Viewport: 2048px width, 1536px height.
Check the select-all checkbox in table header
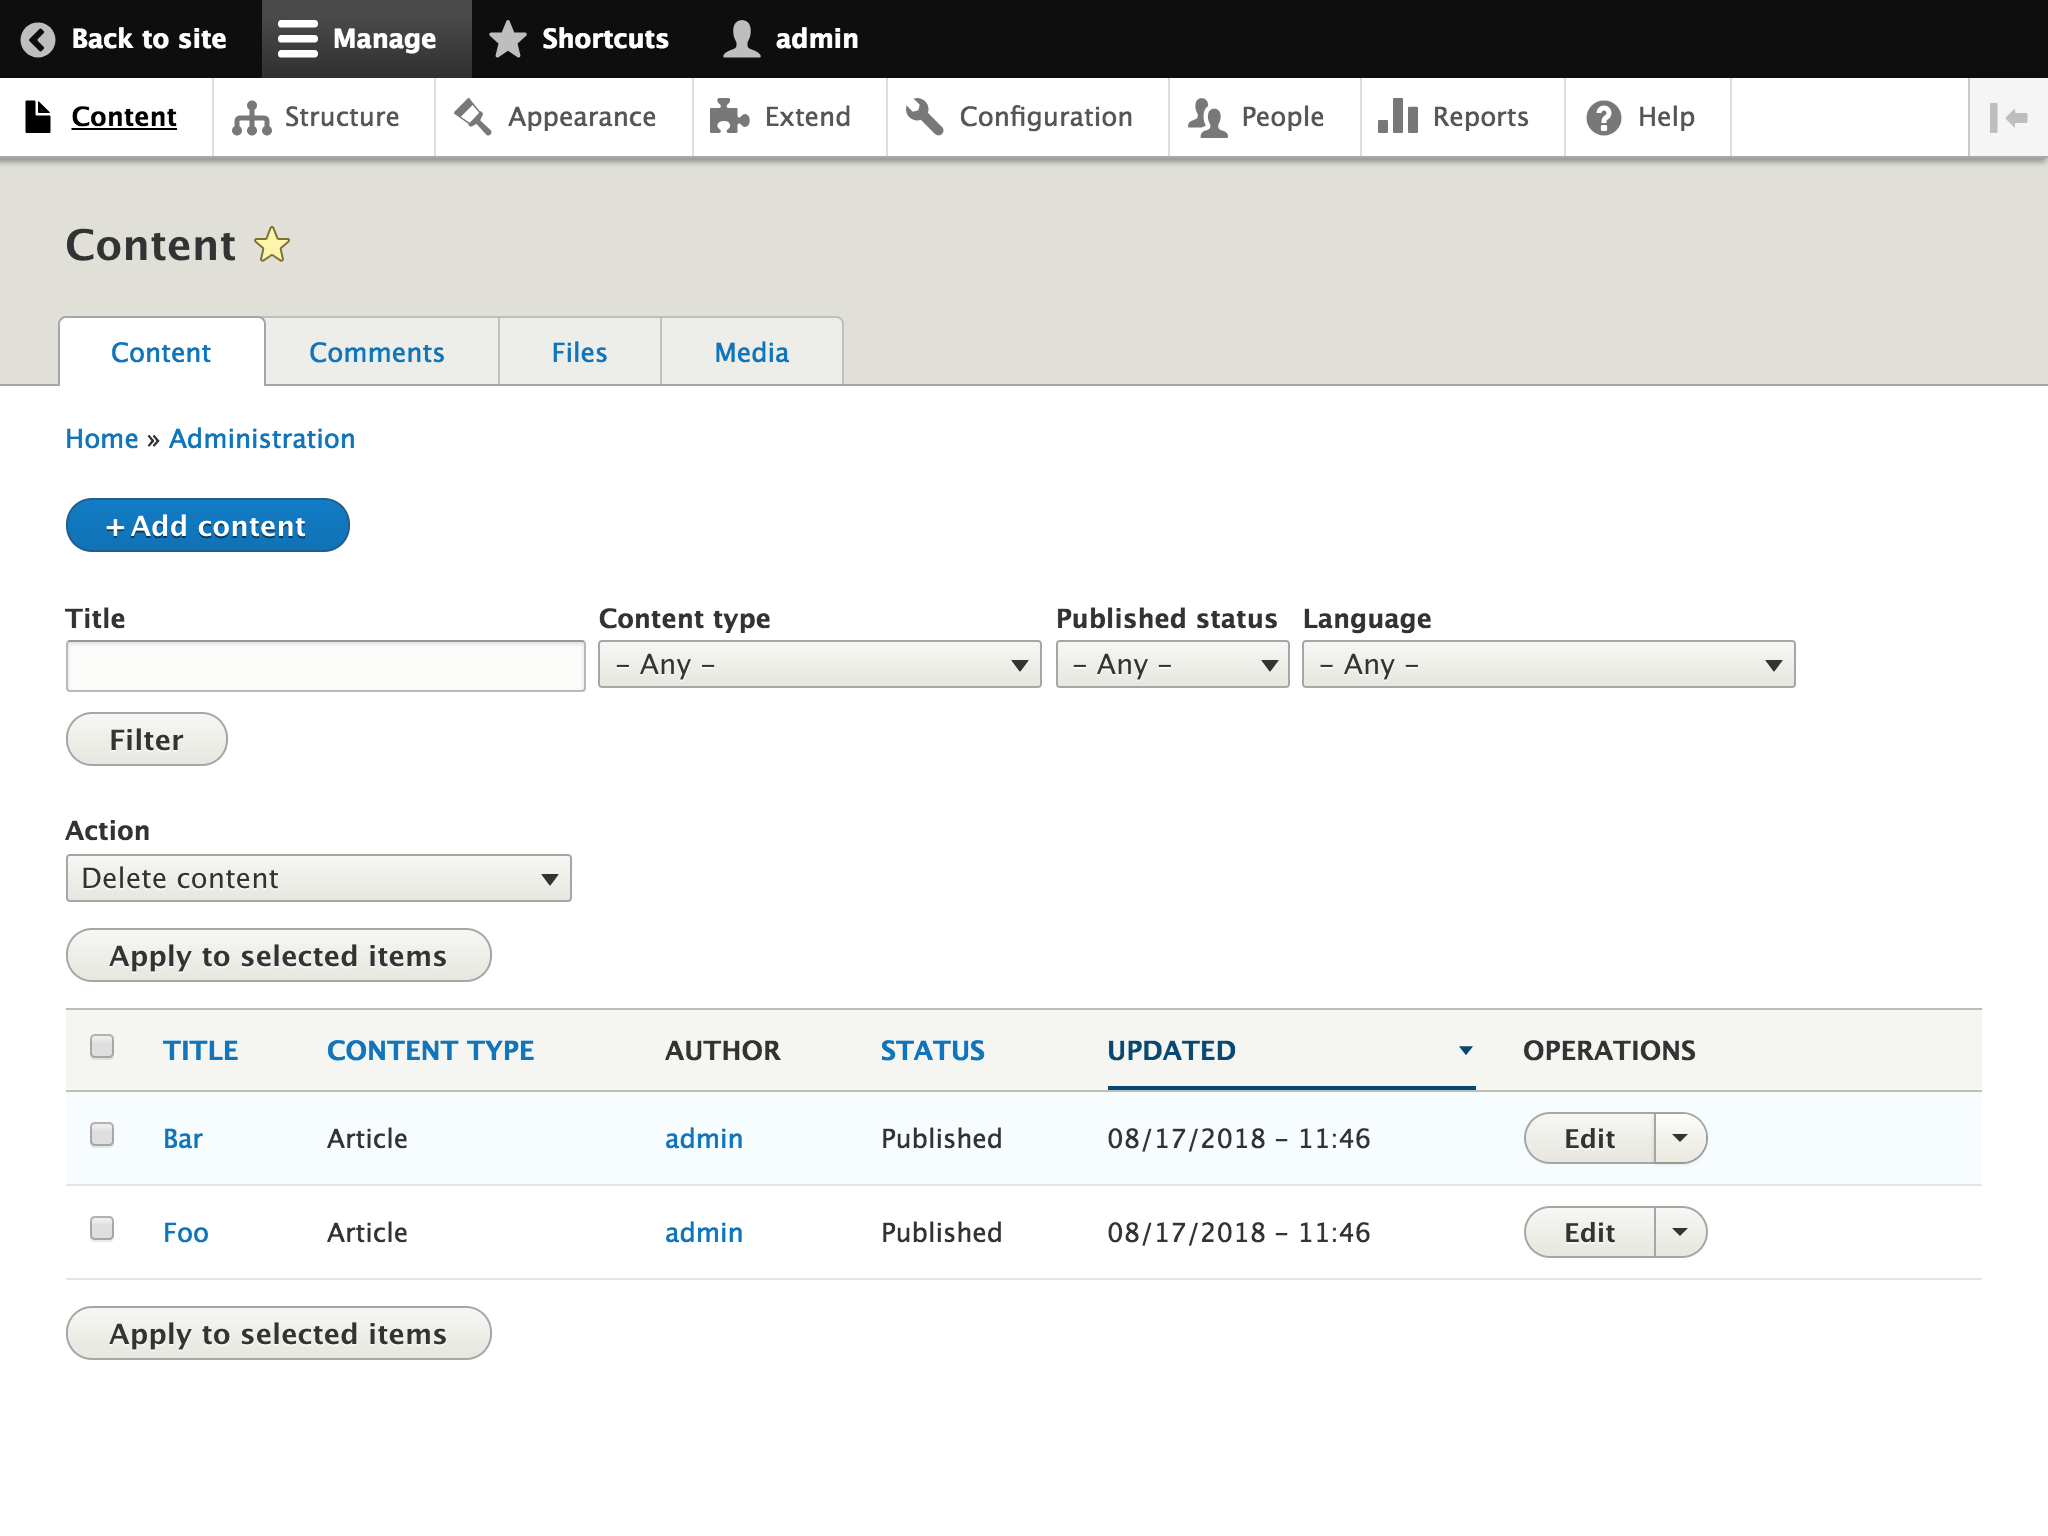coord(102,1046)
